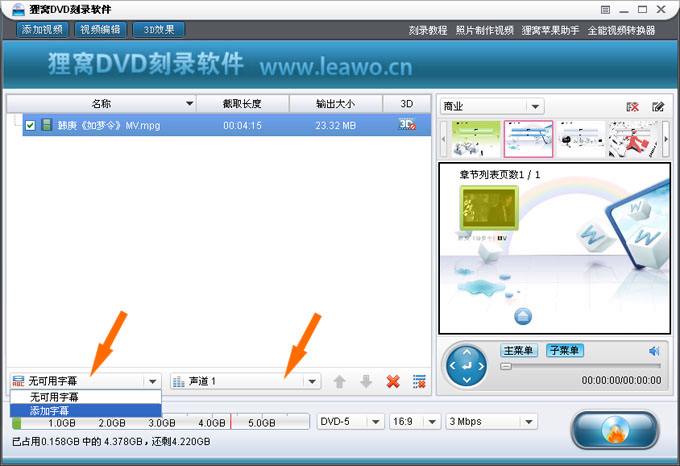
Task: Click the 截取长度 column header
Action: pos(242,104)
